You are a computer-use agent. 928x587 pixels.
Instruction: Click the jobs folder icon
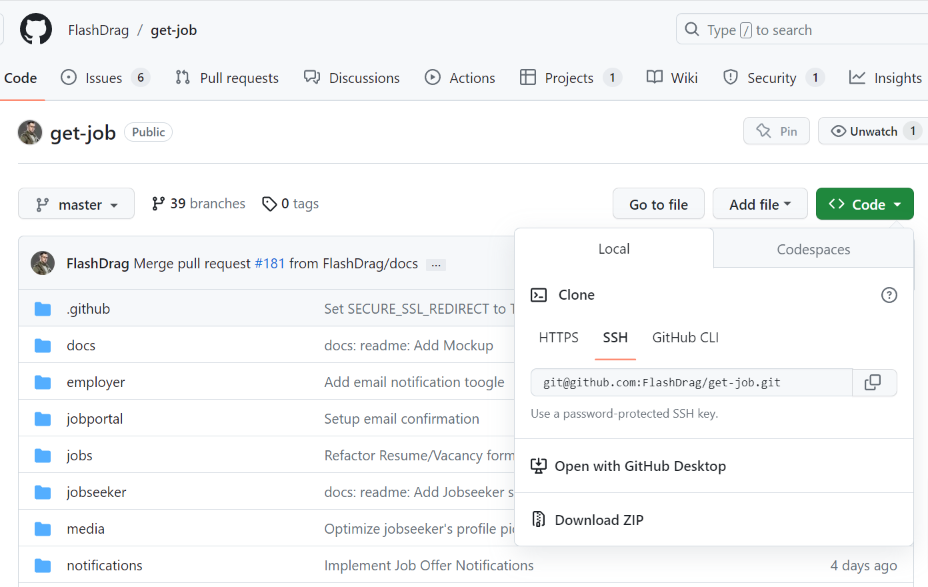point(43,456)
